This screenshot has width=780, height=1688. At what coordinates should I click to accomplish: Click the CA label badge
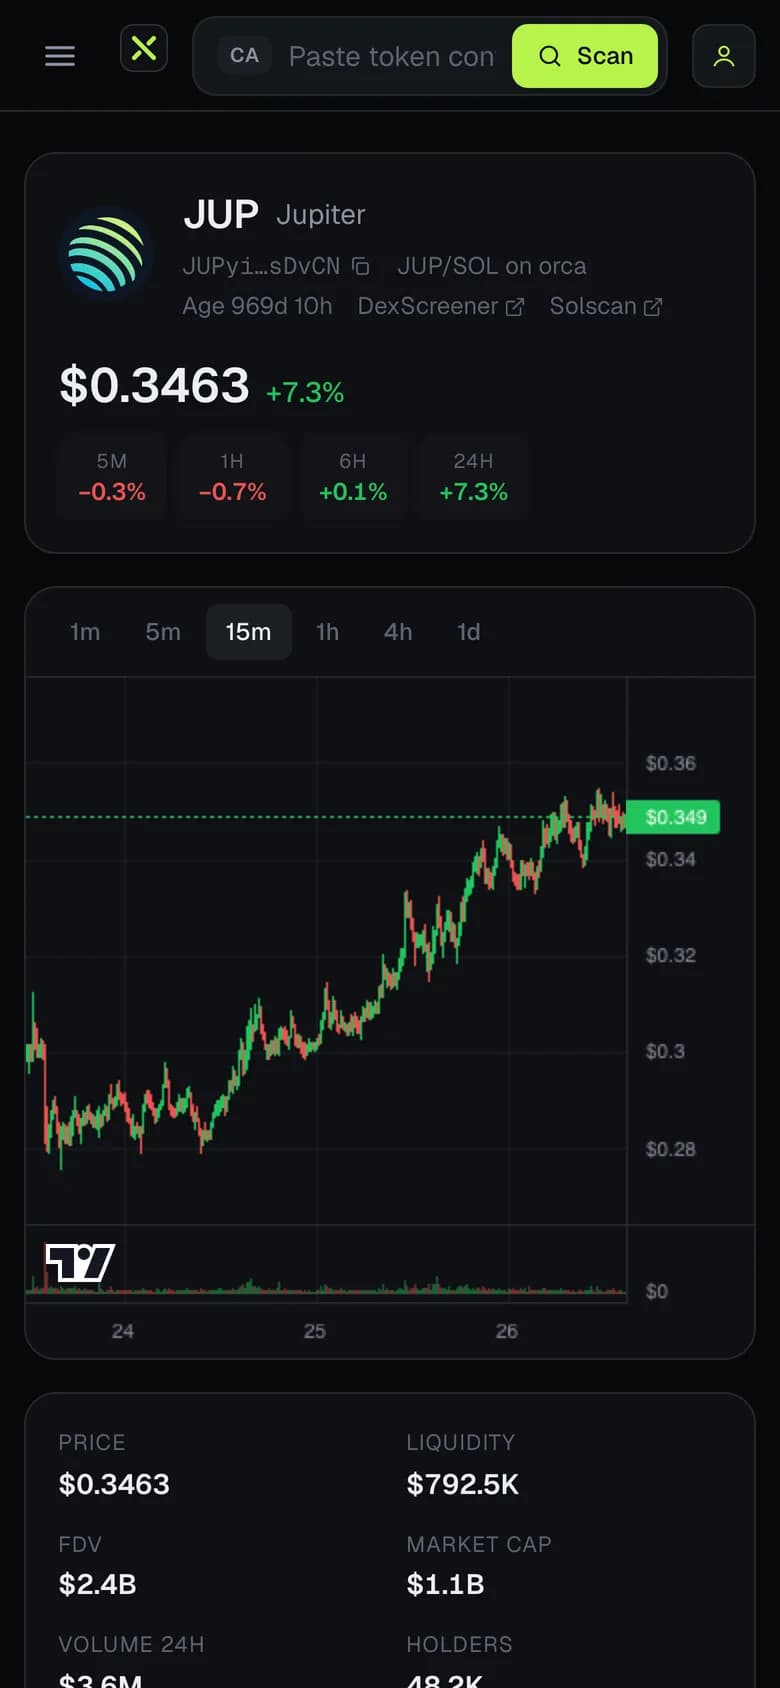coord(244,55)
